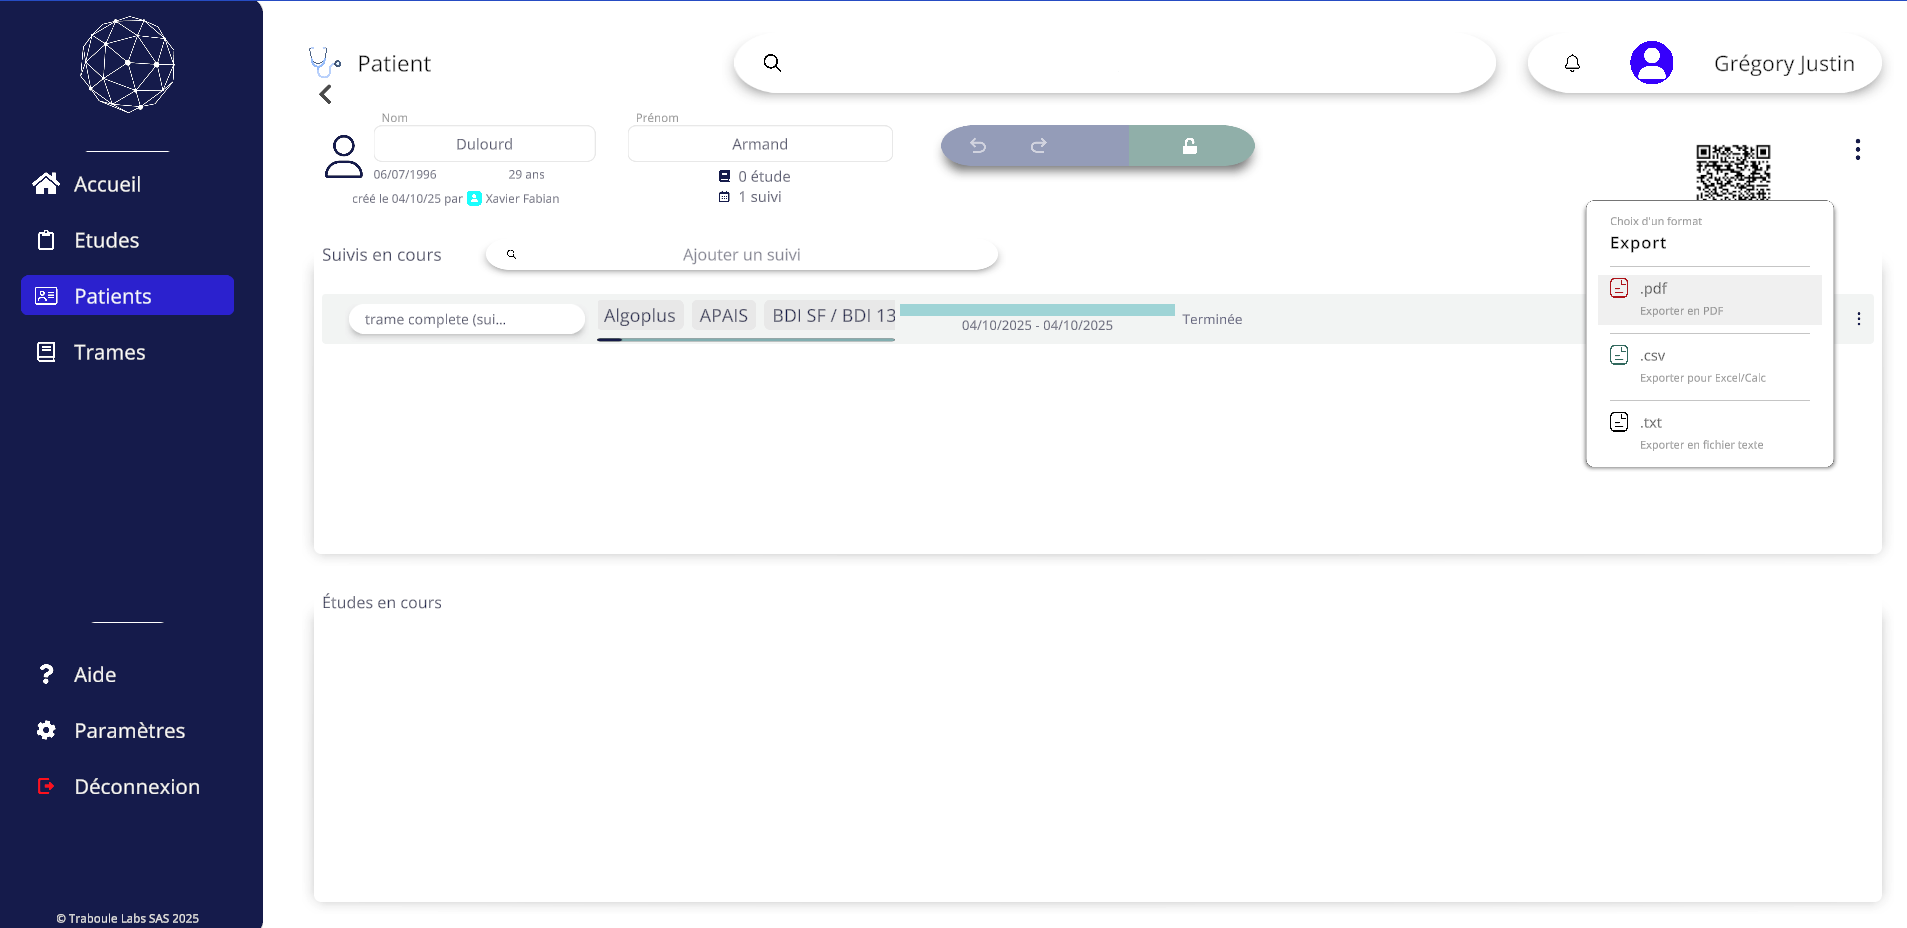
Task: Open the suivi row three-dot menu
Action: pyautogui.click(x=1858, y=319)
